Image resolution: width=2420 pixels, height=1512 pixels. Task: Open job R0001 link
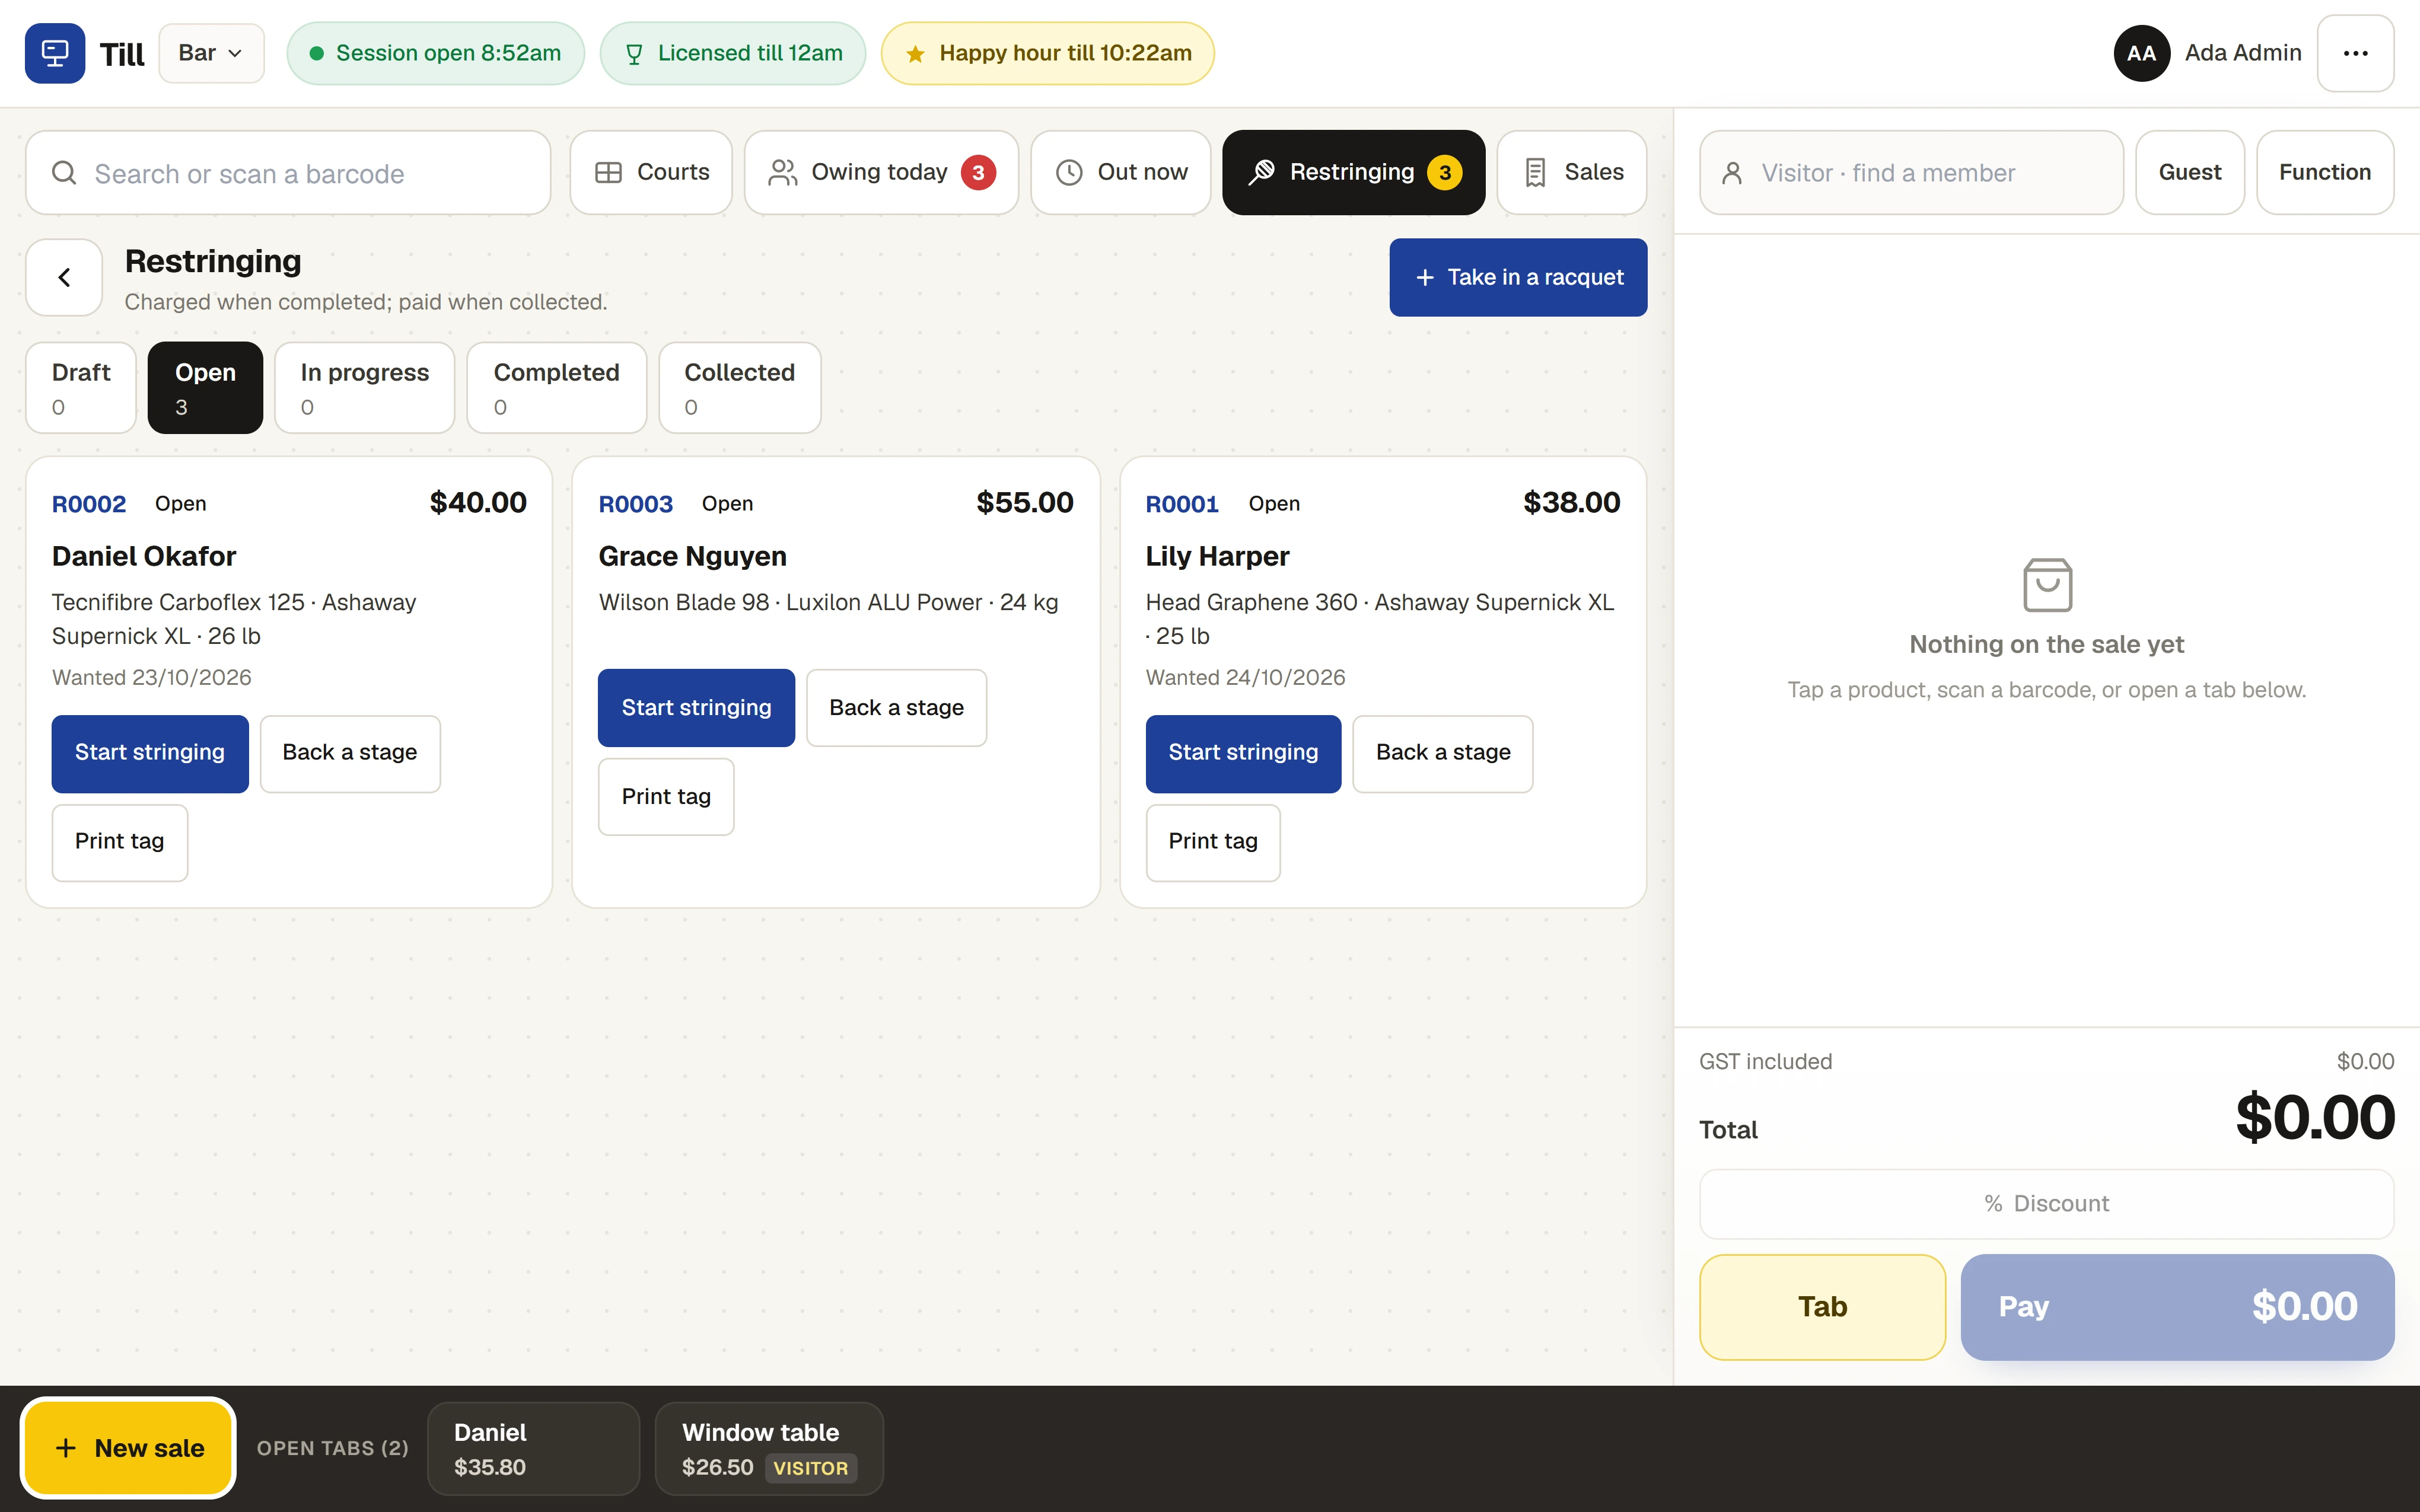[1181, 504]
